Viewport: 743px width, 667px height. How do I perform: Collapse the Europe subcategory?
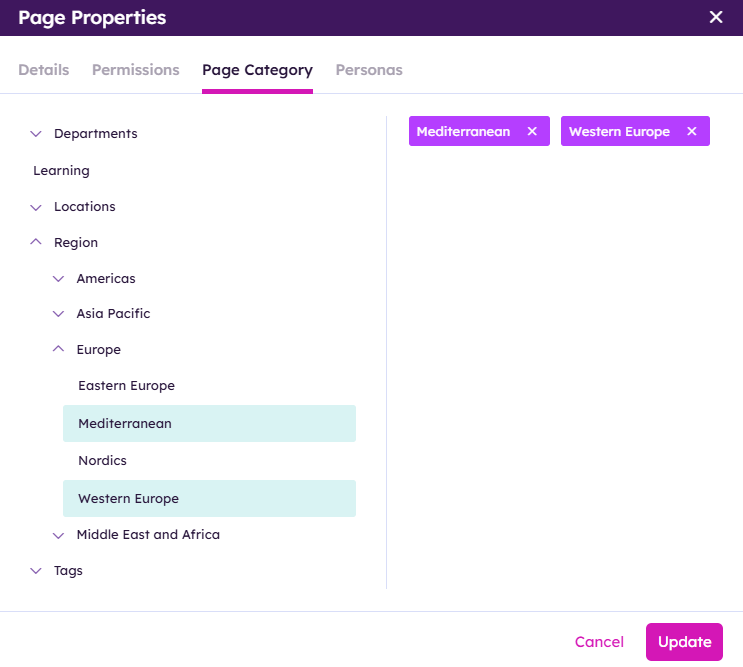tap(58, 350)
